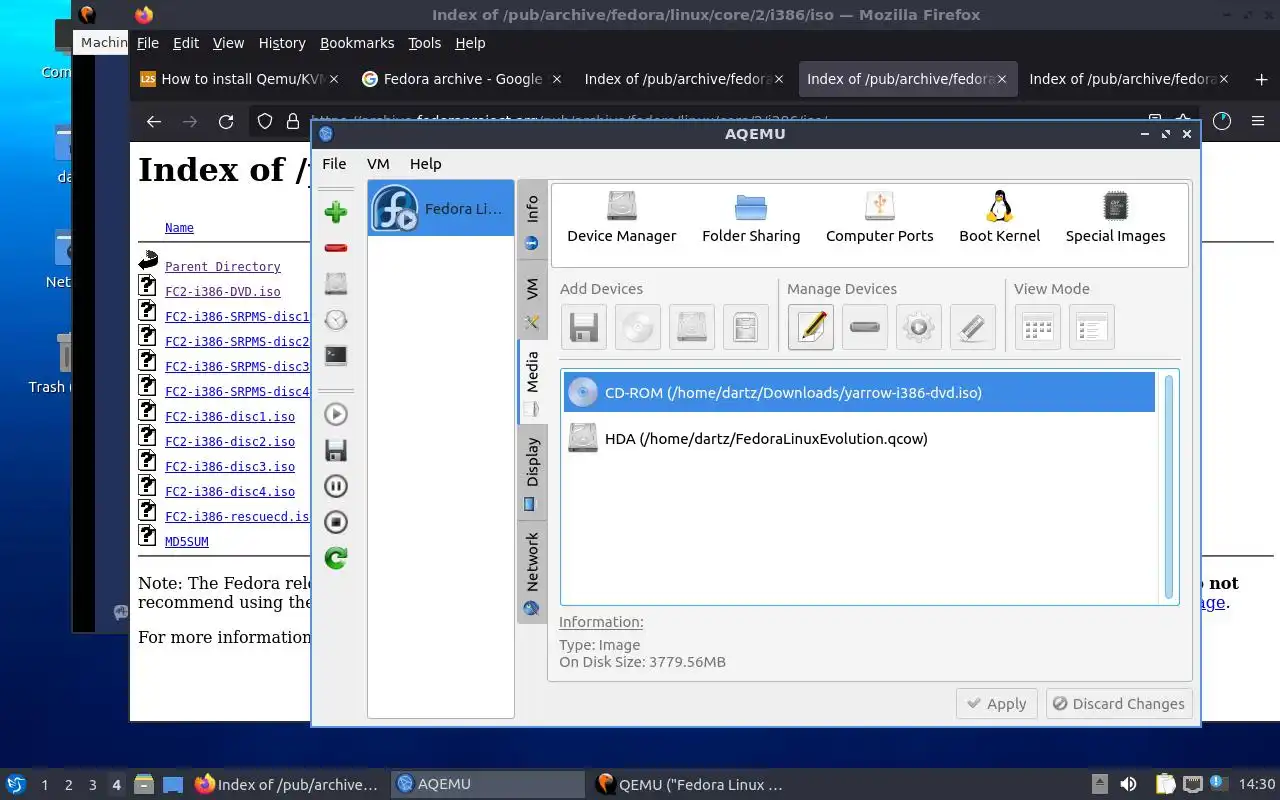Screen dimensions: 1280x800
Task: Go back in Firefox
Action: point(153,121)
